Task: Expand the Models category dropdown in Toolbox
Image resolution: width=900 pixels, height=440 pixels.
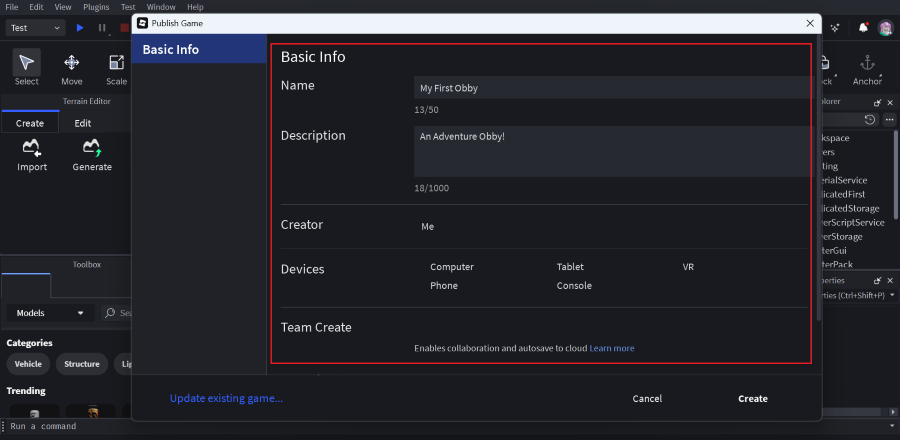Action: coord(50,313)
